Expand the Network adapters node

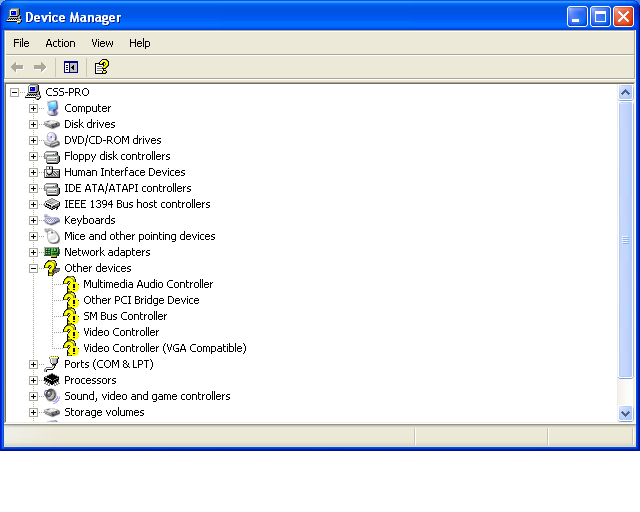33,252
